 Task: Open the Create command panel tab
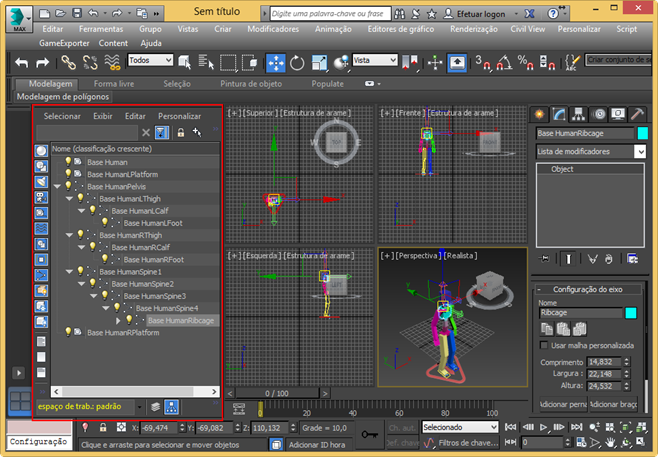539,114
